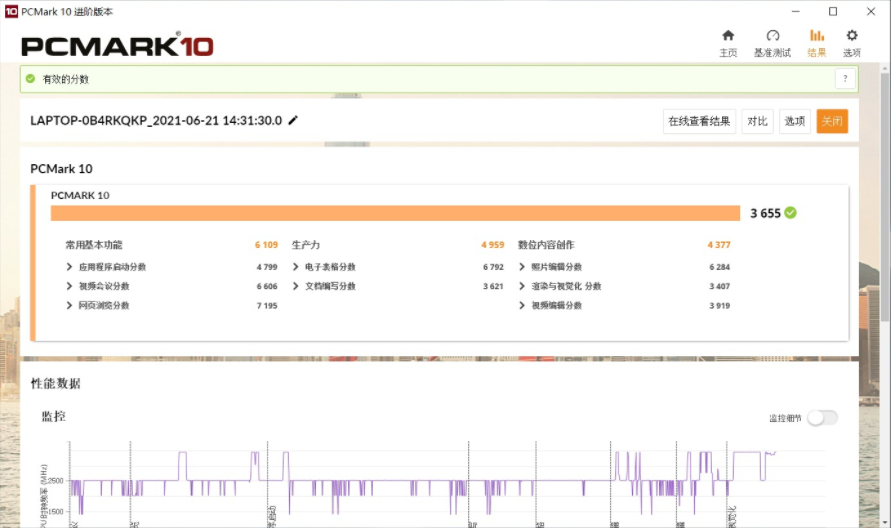The image size is (891, 528).
Task: Click the scrollbar up arrow
Action: point(885,69)
